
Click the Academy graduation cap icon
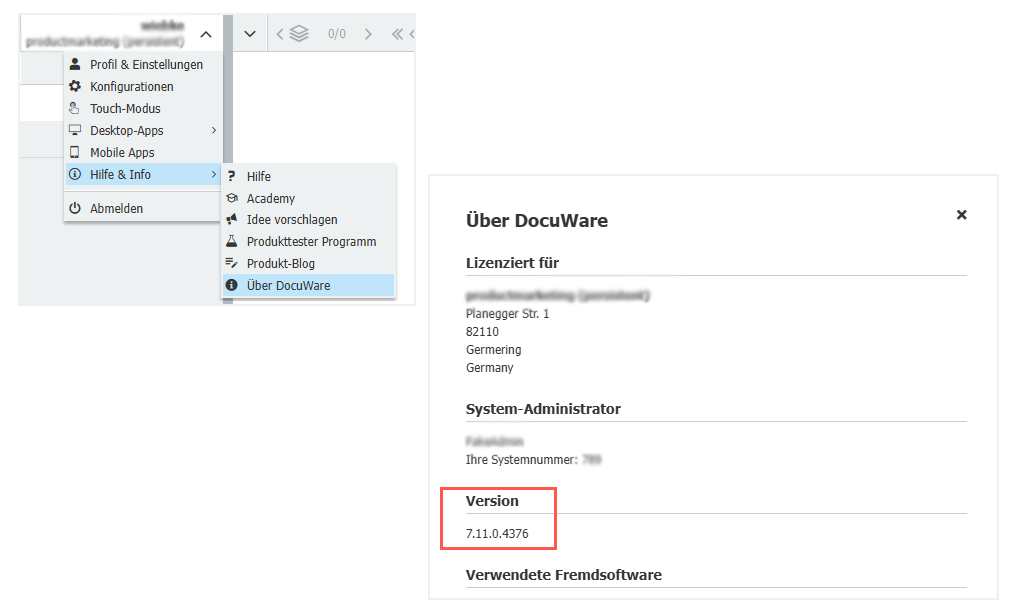click(x=232, y=197)
